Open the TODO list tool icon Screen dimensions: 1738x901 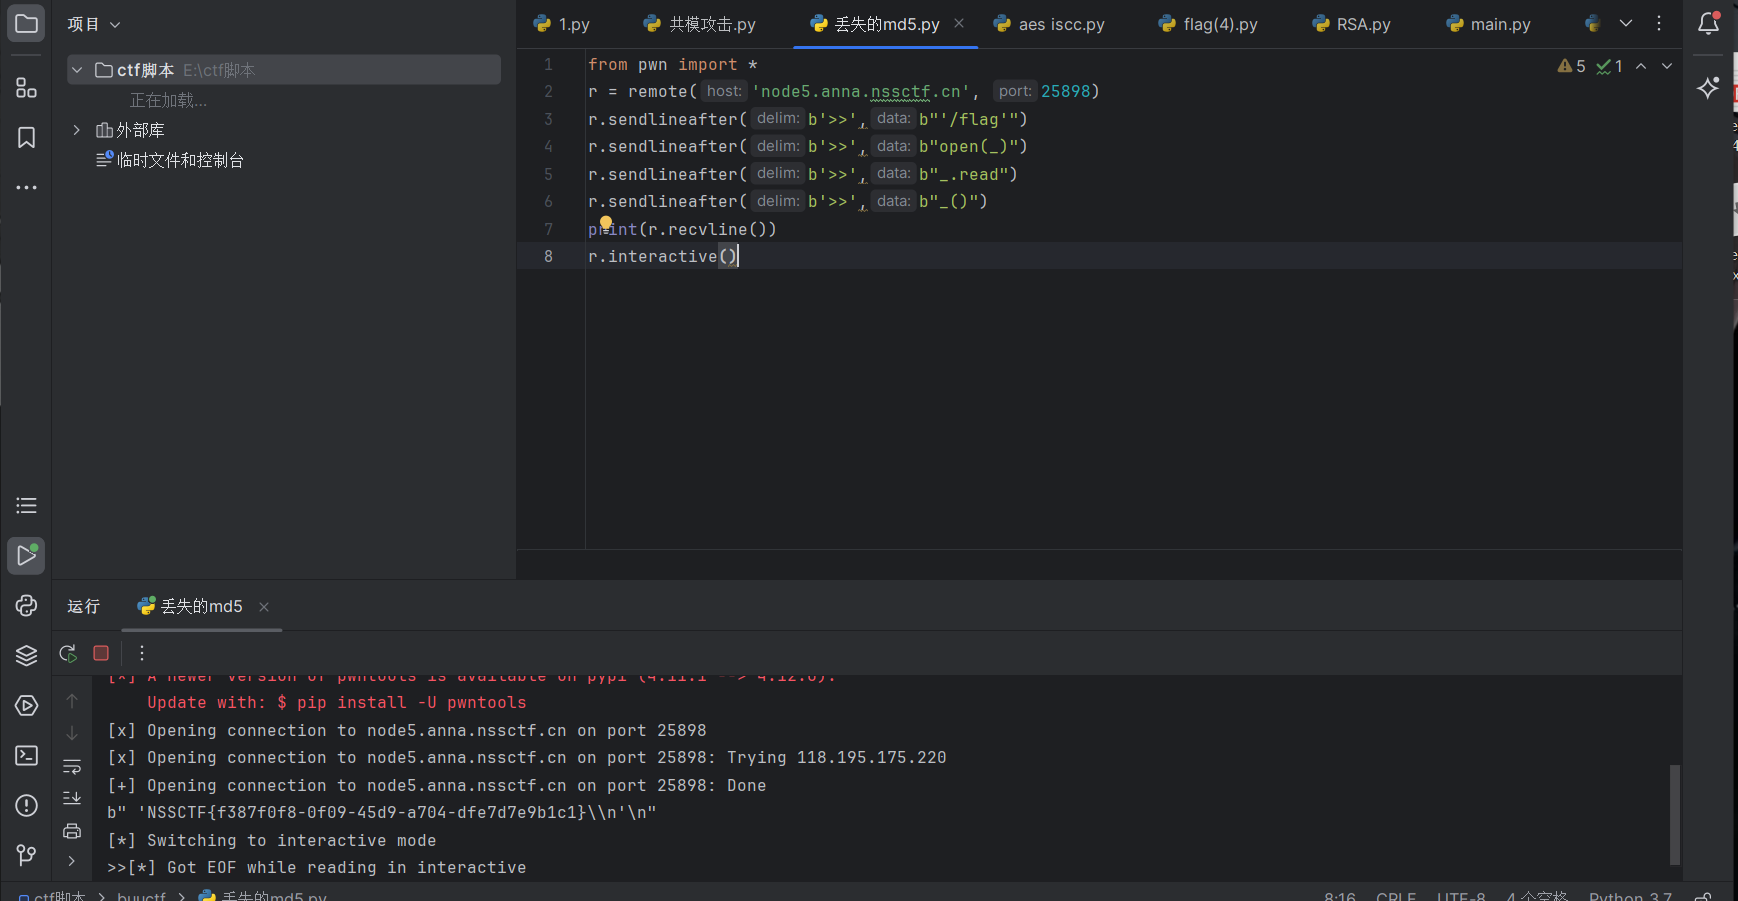tap(26, 506)
